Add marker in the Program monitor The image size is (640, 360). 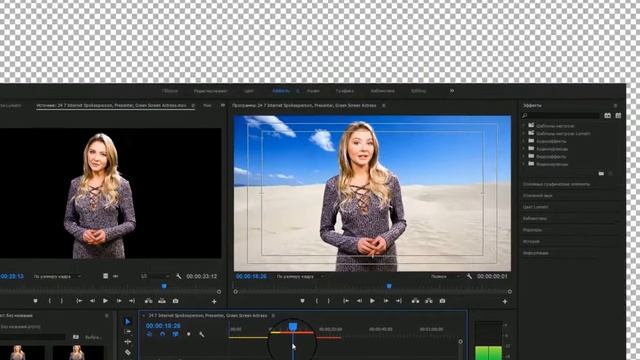coord(302,301)
